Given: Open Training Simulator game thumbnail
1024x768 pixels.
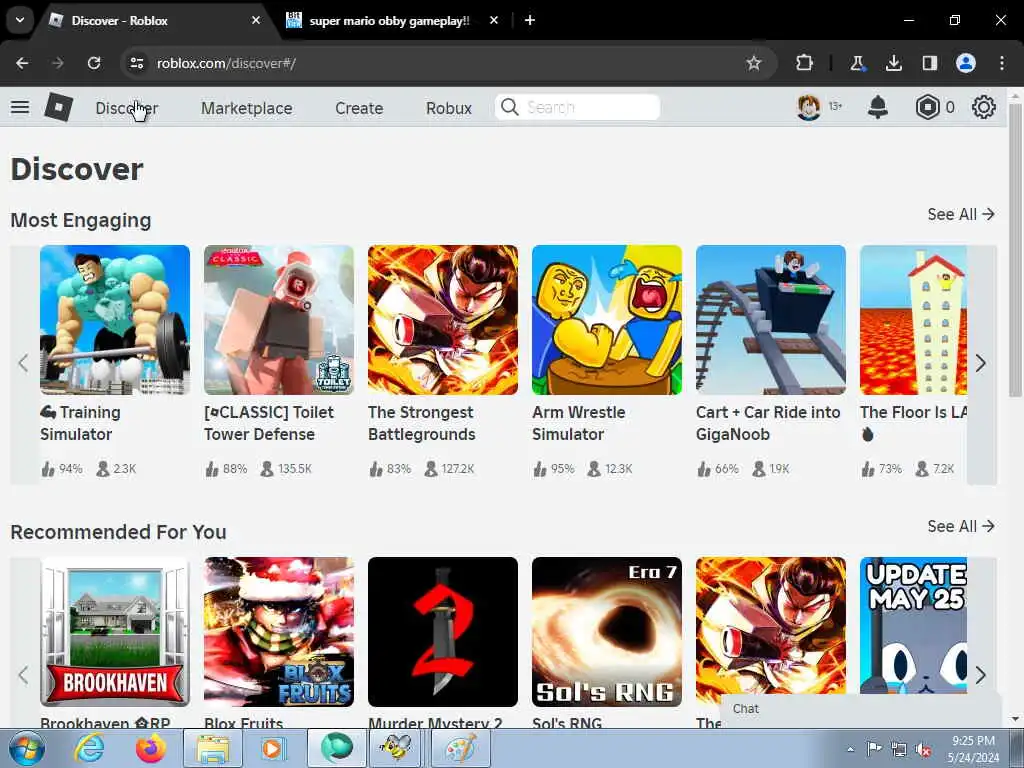Looking at the screenshot, I should [x=115, y=320].
